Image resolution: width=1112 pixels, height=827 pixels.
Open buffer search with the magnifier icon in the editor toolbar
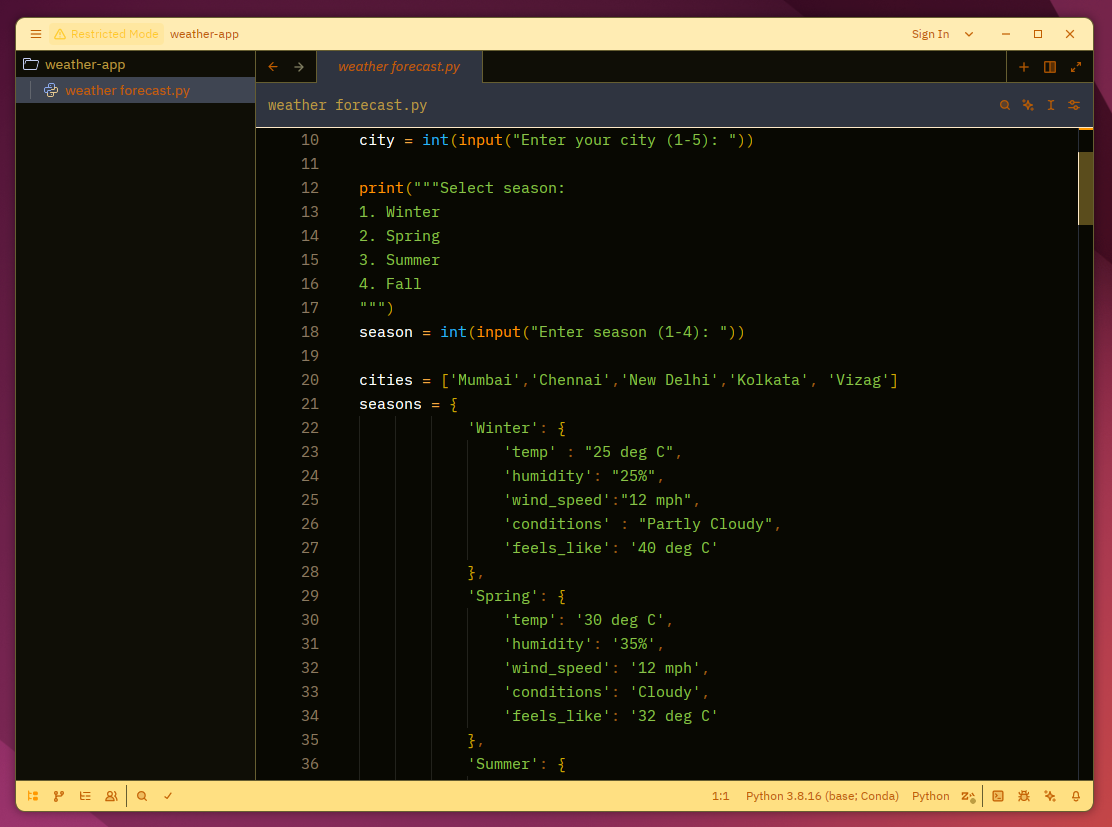pyautogui.click(x=1005, y=105)
